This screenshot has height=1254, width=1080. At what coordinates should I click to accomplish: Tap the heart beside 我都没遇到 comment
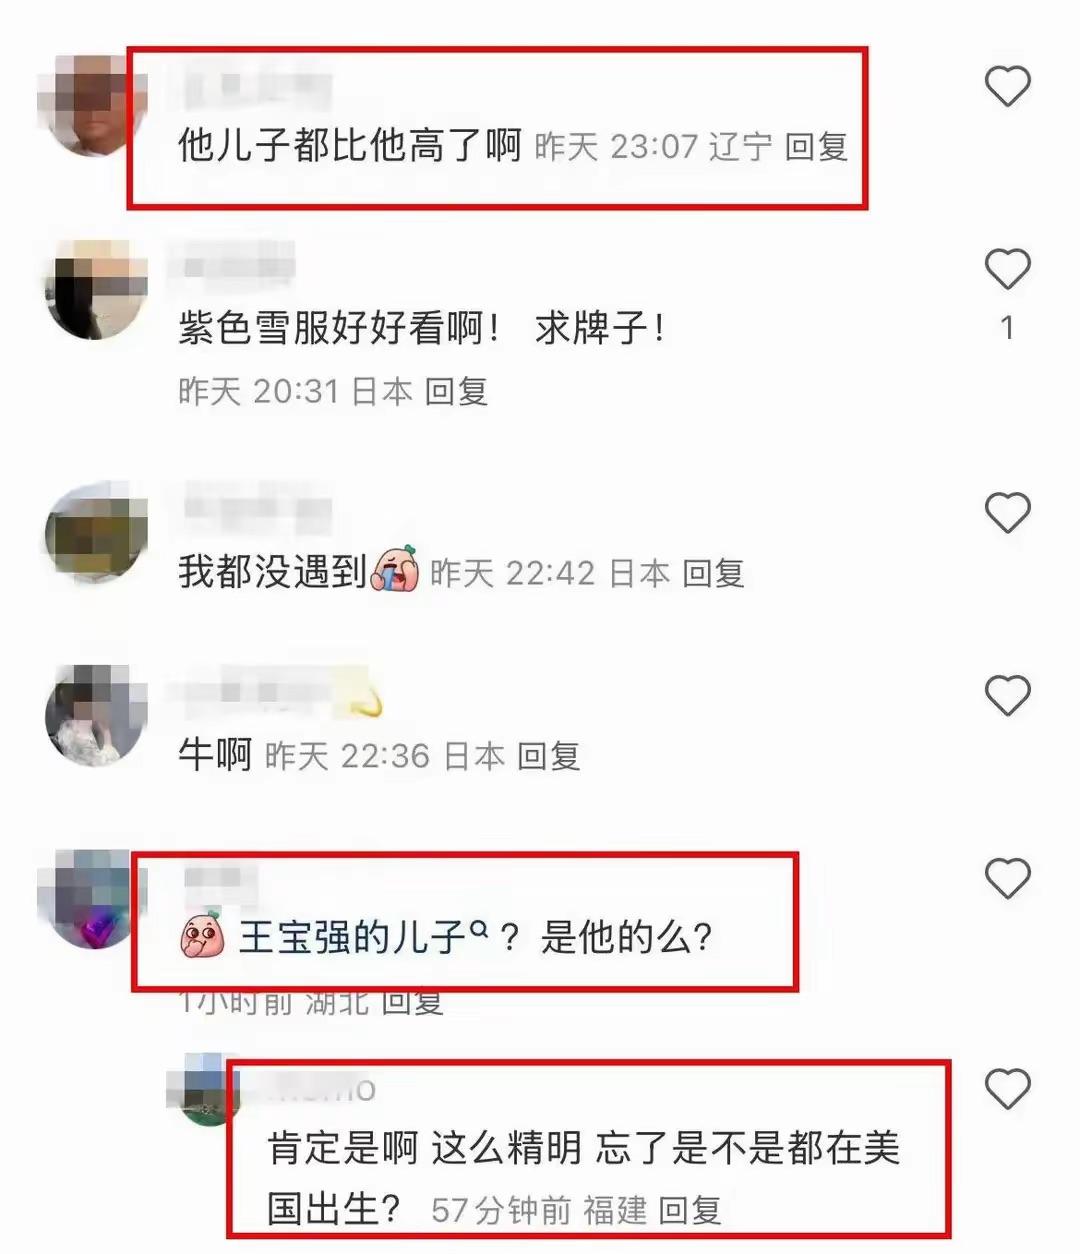tap(1007, 513)
